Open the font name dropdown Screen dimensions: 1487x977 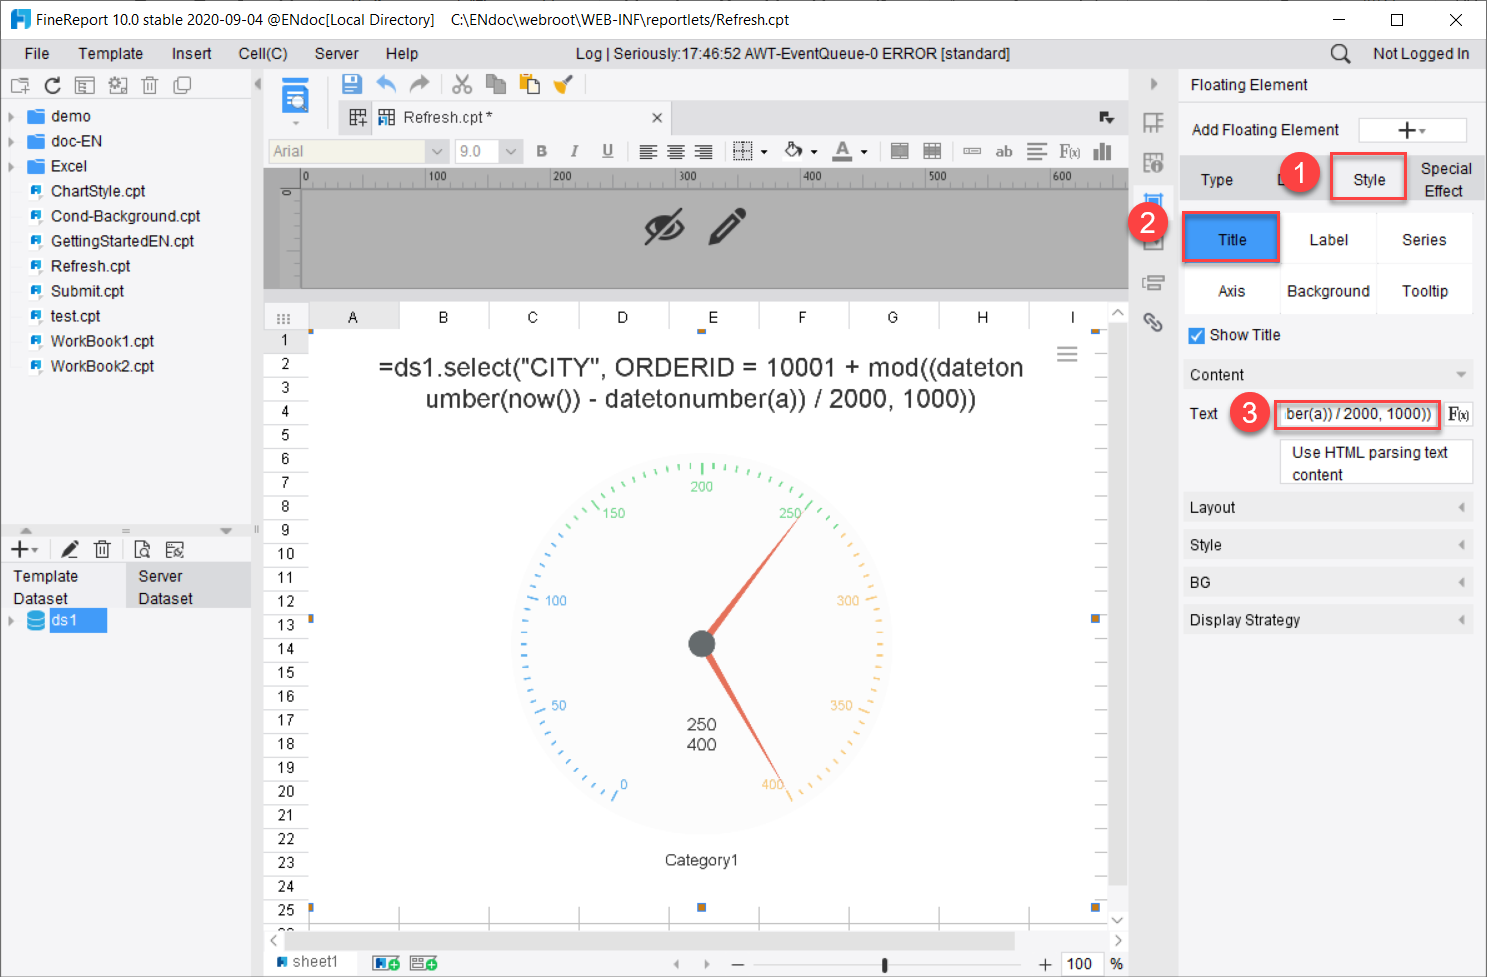(x=436, y=151)
